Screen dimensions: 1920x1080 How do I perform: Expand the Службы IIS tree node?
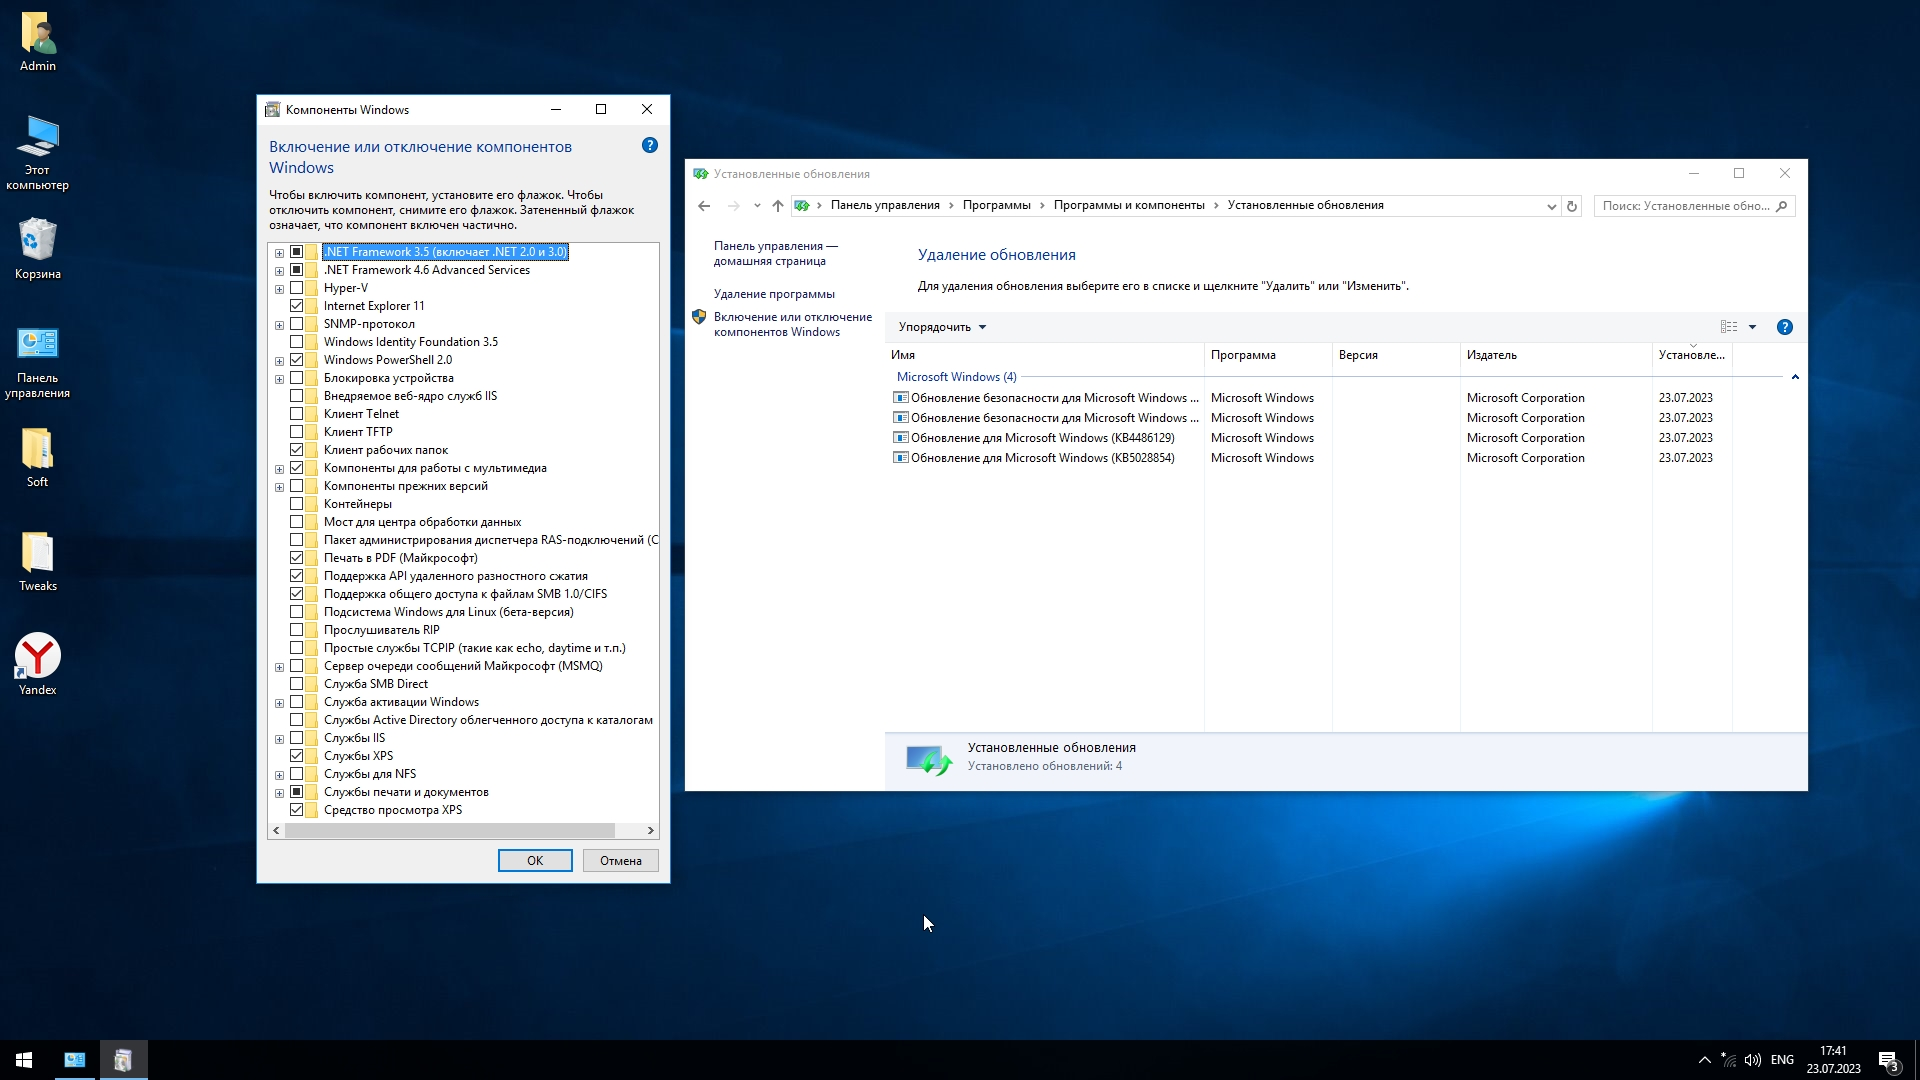(x=280, y=739)
